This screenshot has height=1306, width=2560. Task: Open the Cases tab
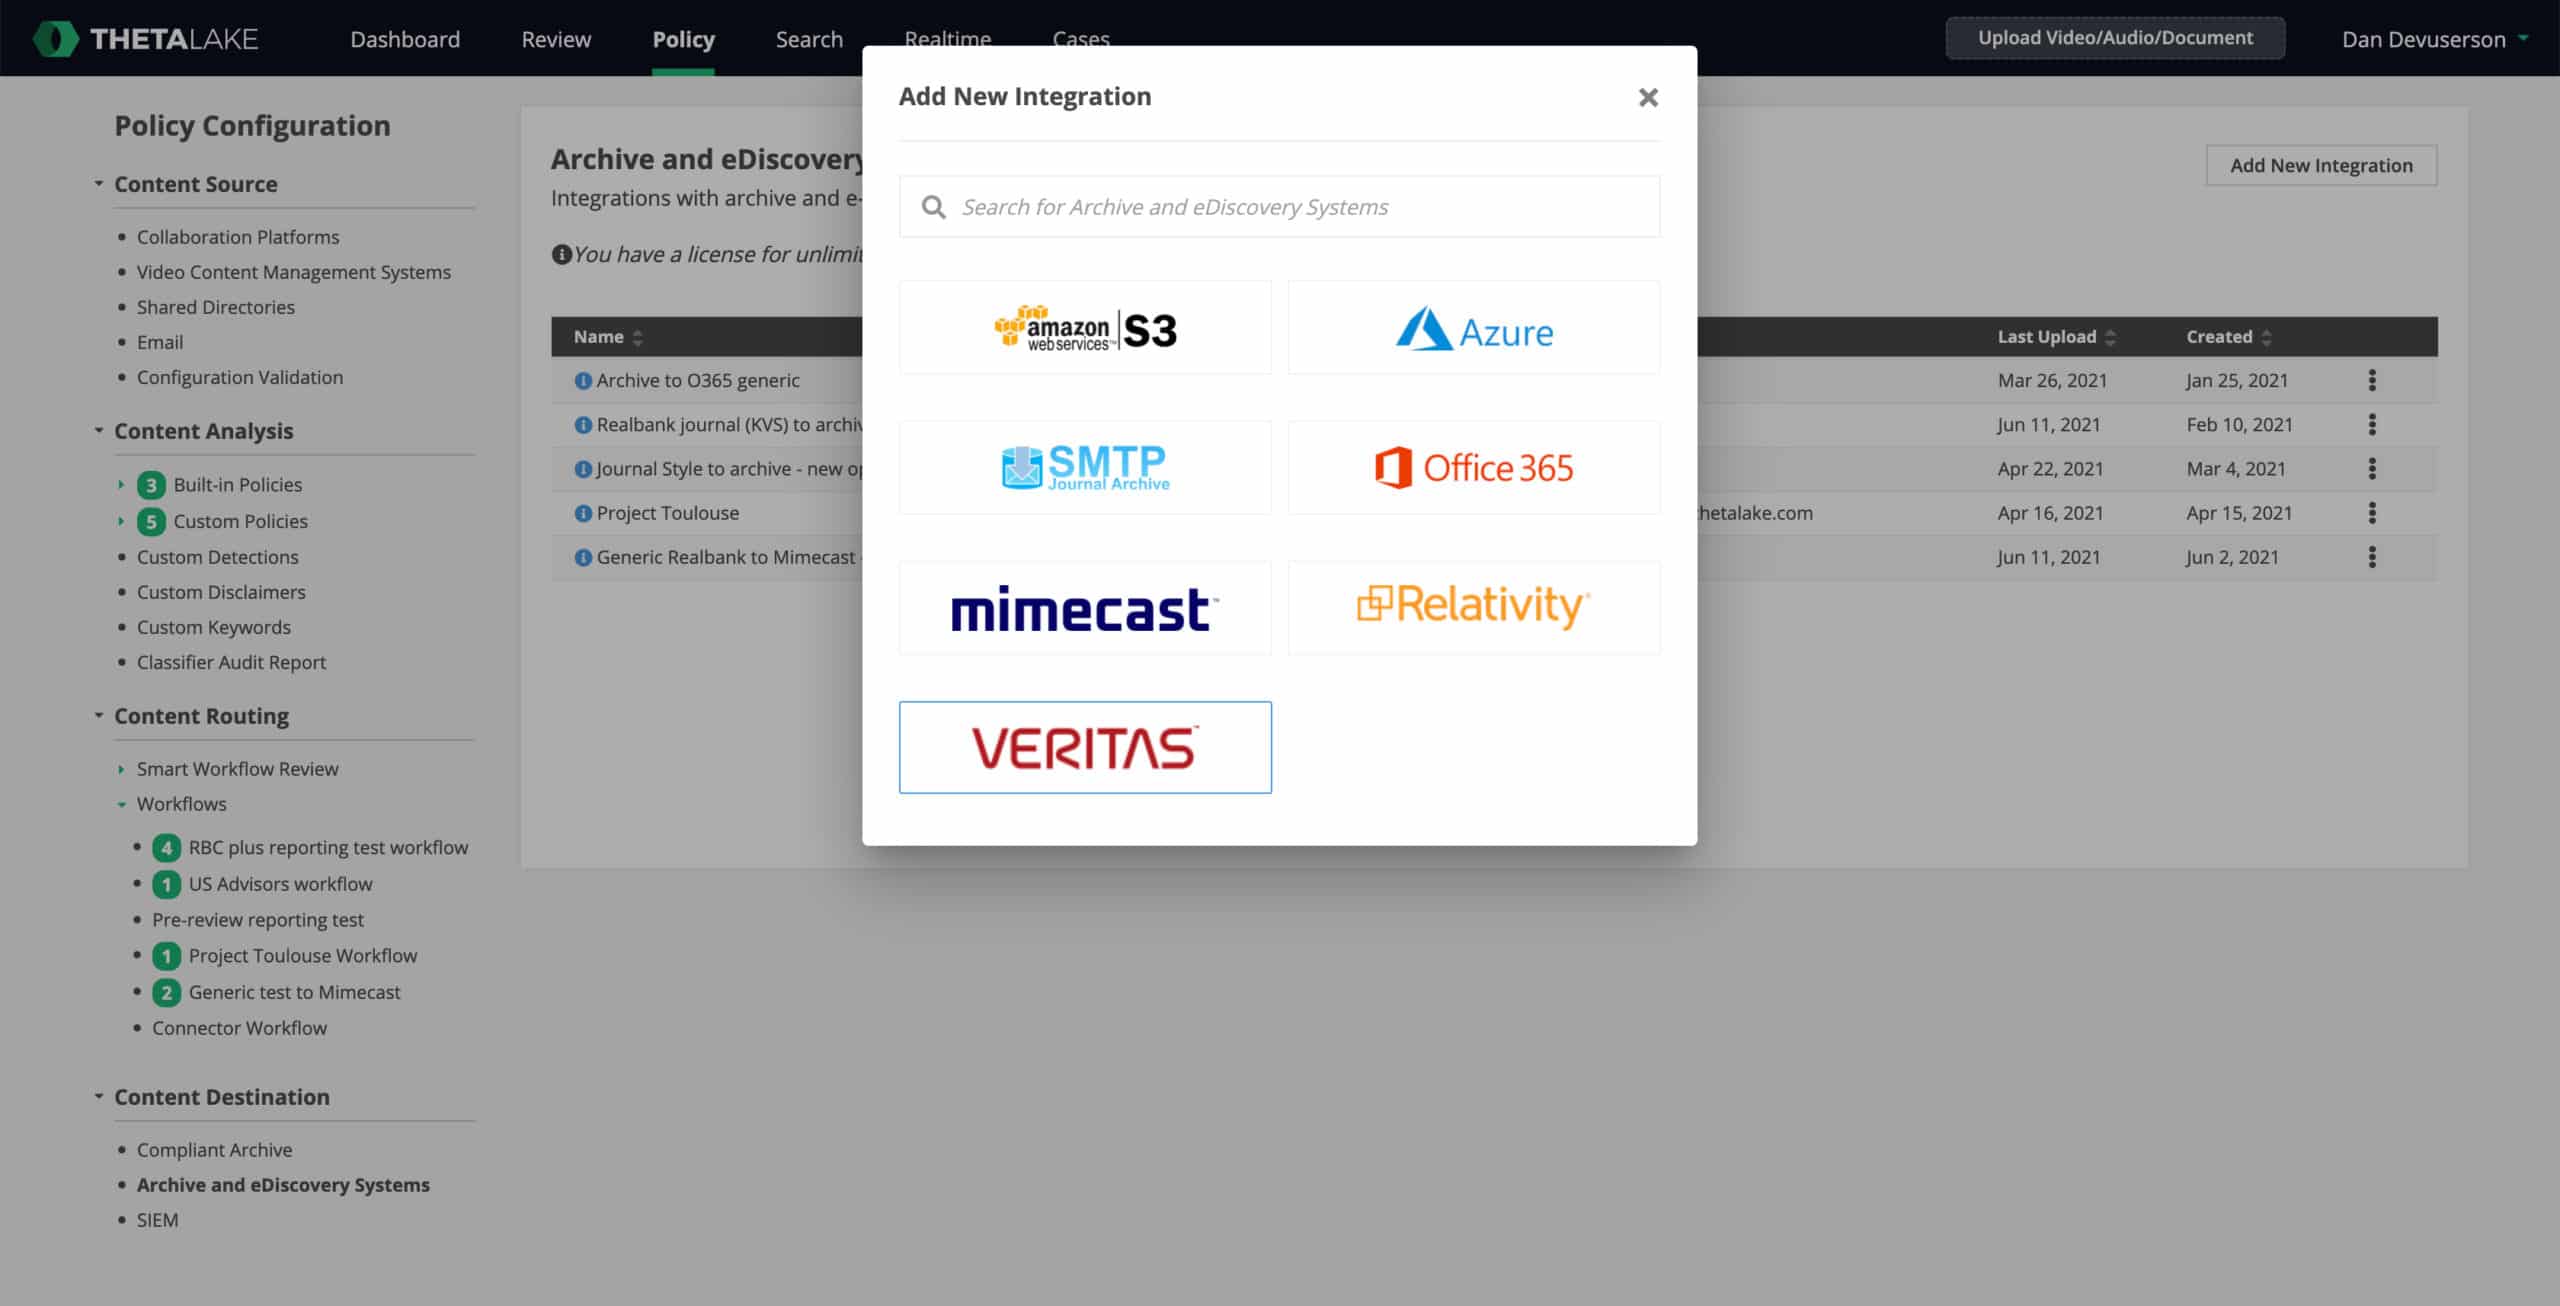point(1081,39)
